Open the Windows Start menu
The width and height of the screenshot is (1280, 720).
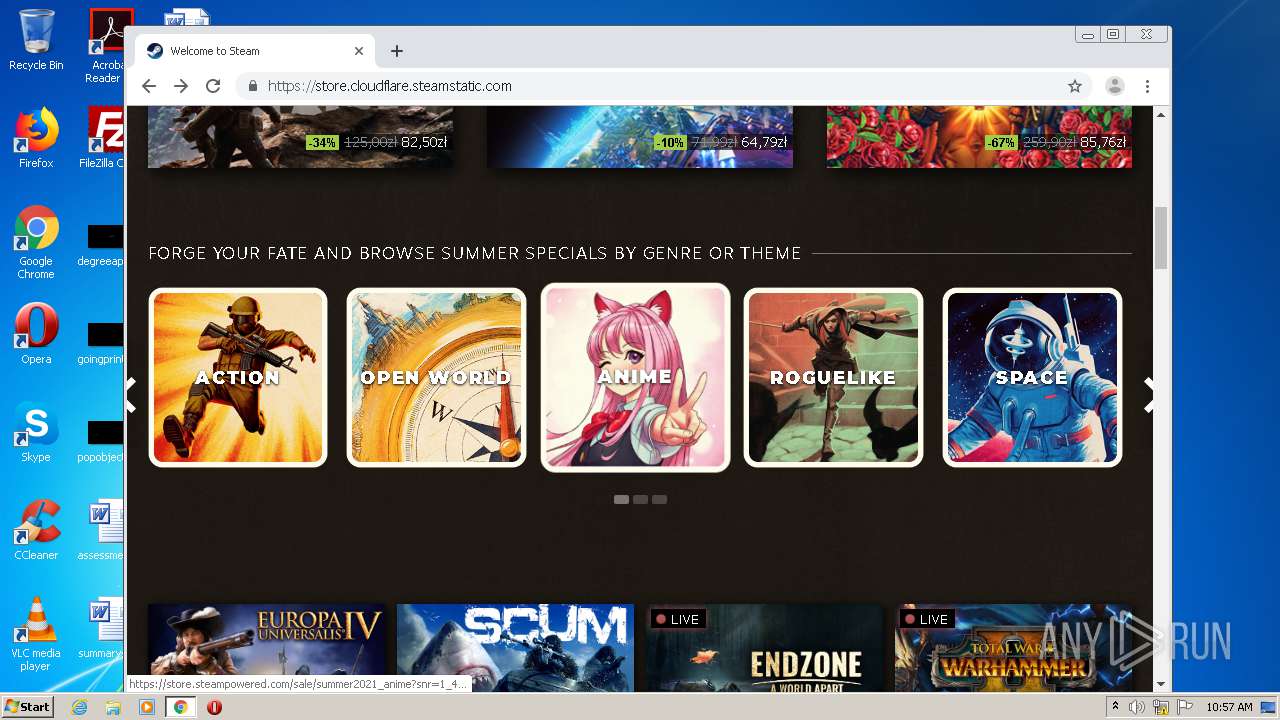(28, 707)
